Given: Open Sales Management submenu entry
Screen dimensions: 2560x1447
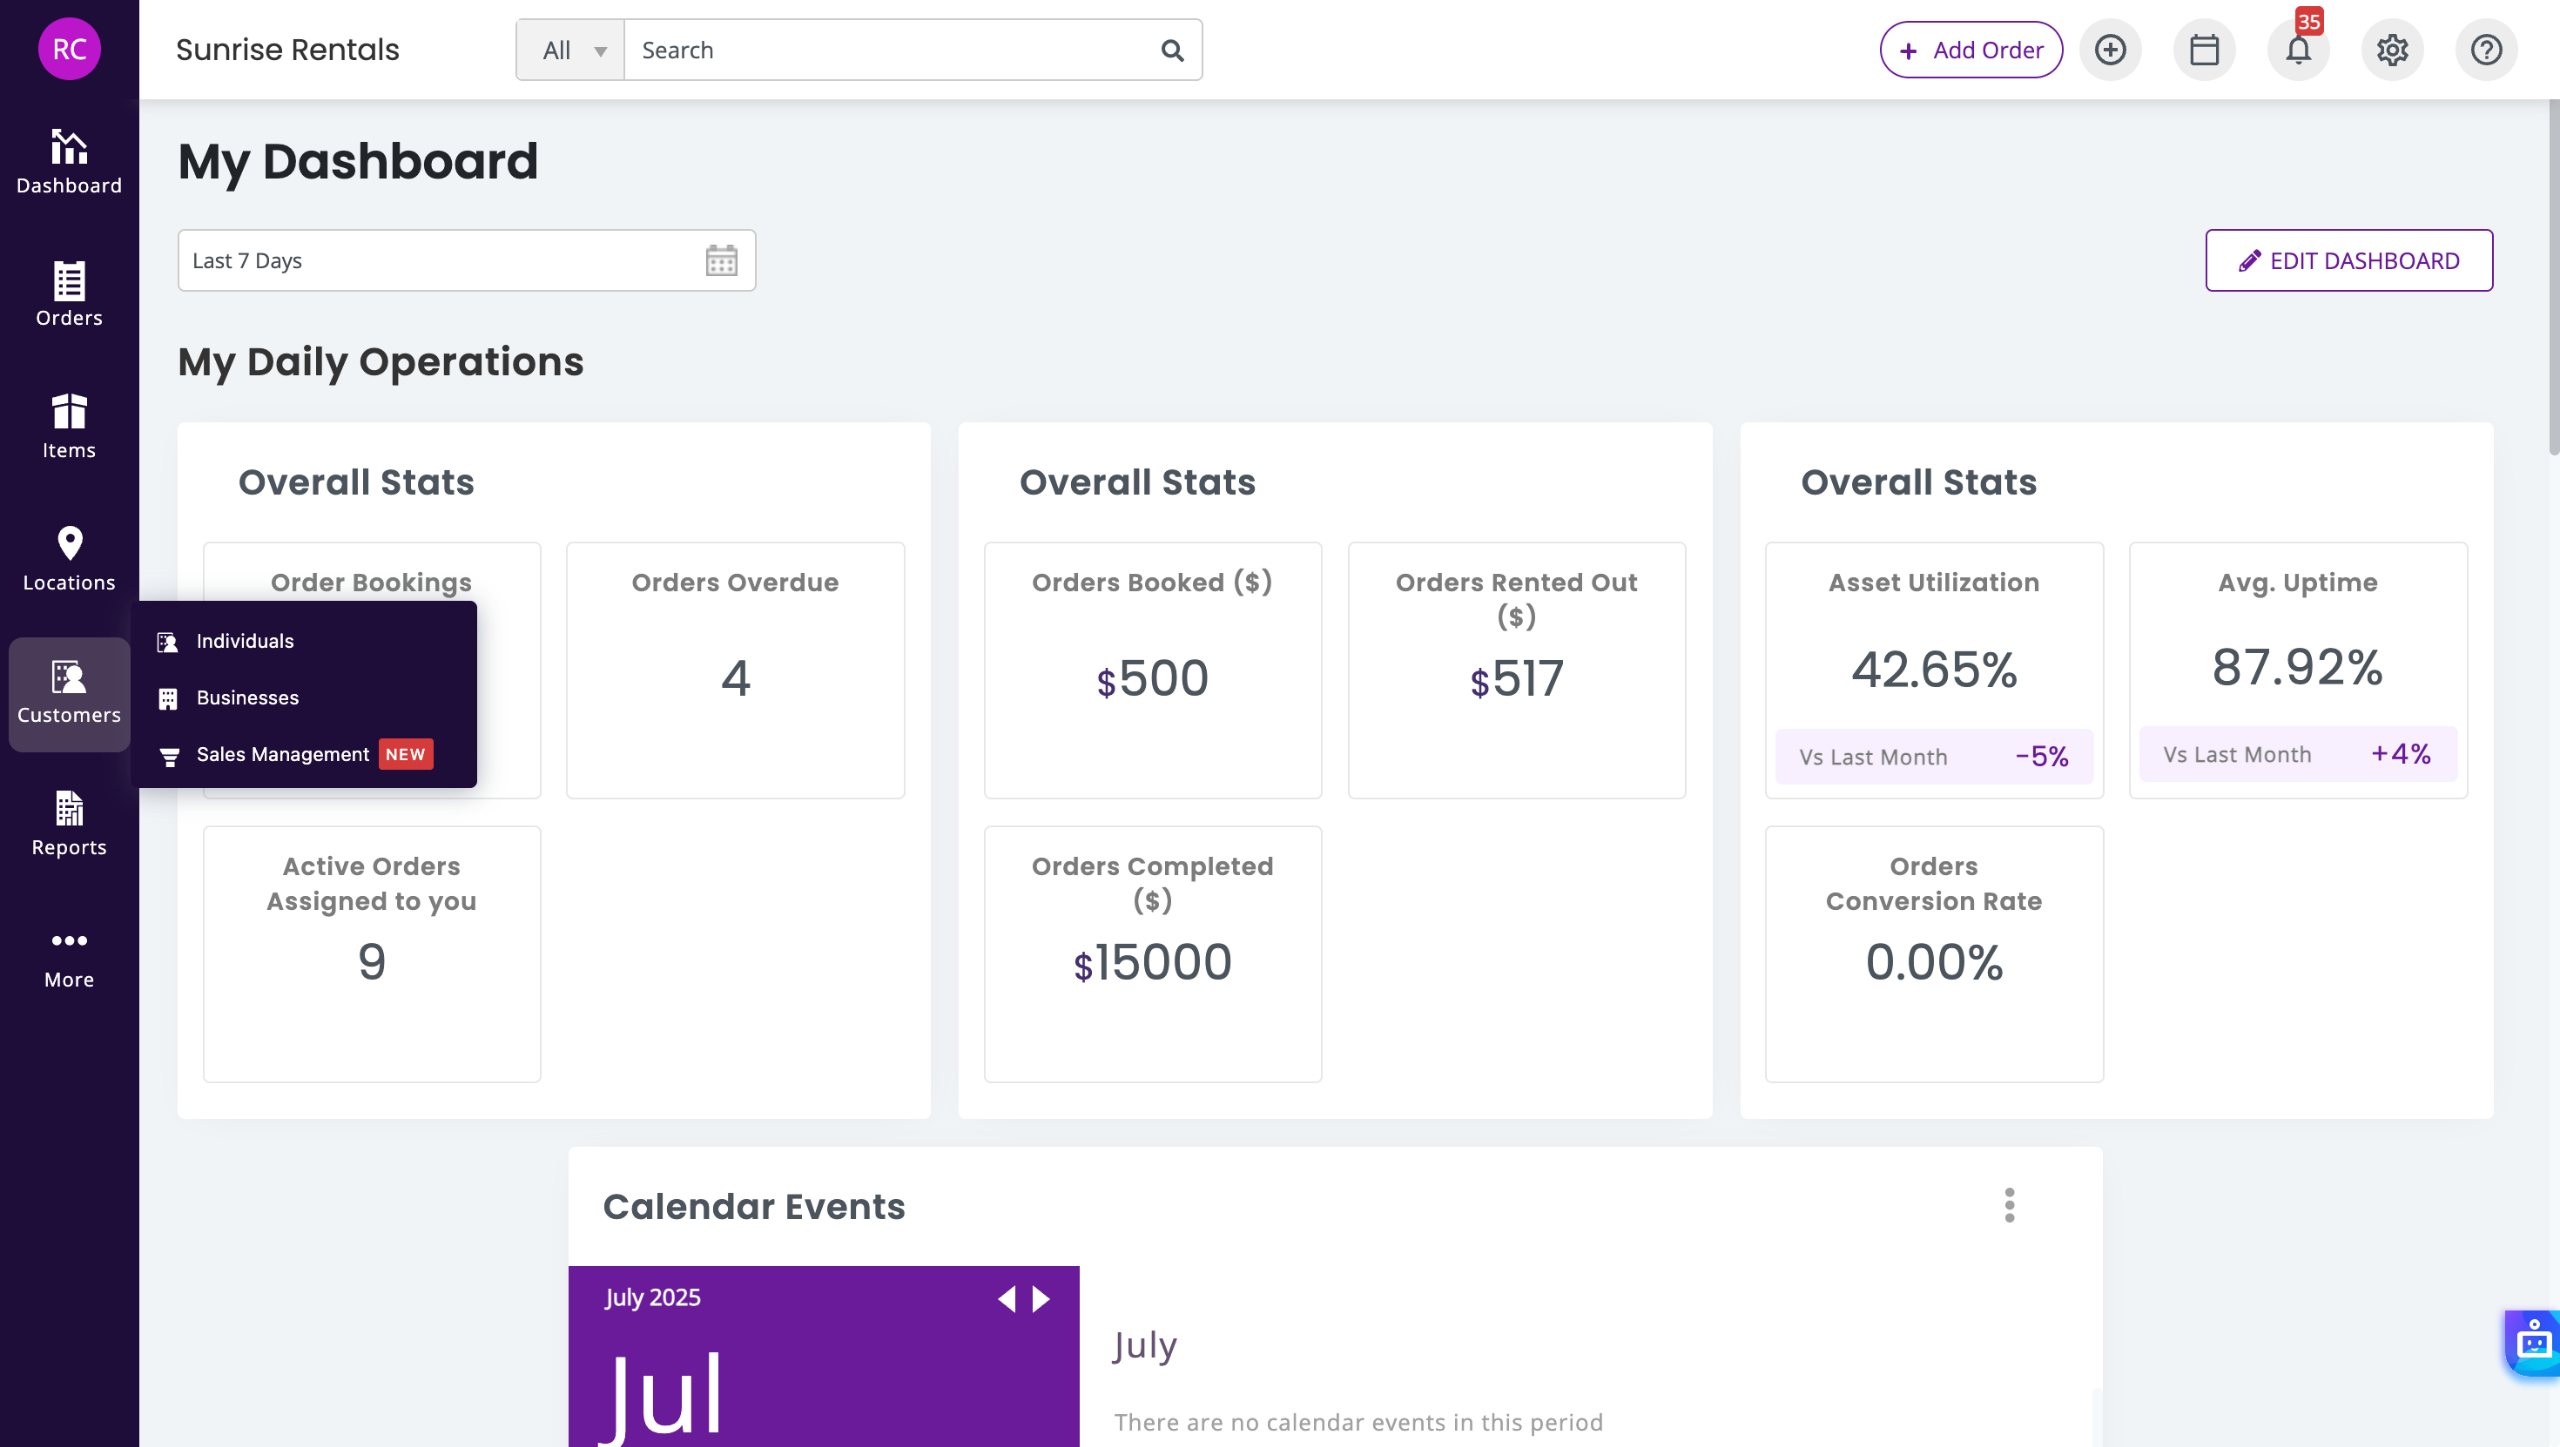Looking at the screenshot, I should (283, 754).
